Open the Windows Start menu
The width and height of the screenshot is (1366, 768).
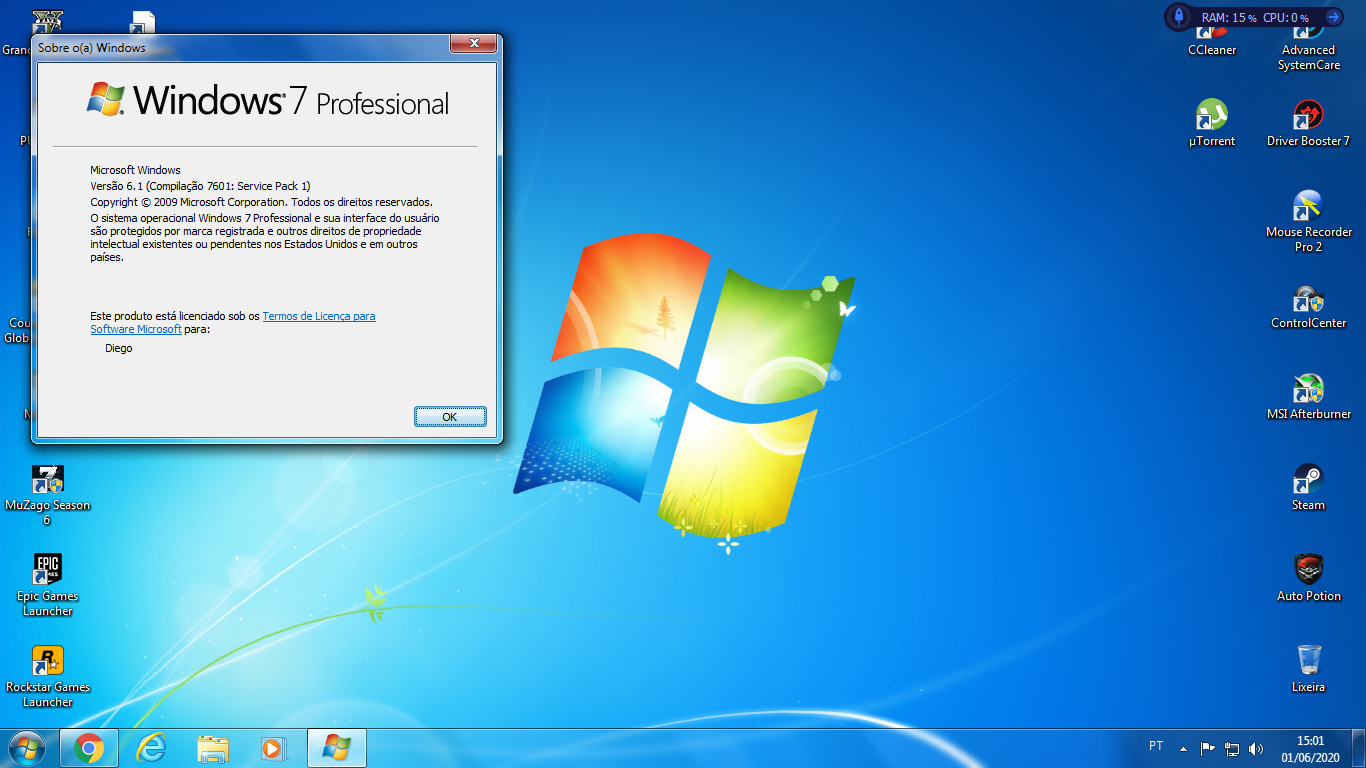[26, 748]
